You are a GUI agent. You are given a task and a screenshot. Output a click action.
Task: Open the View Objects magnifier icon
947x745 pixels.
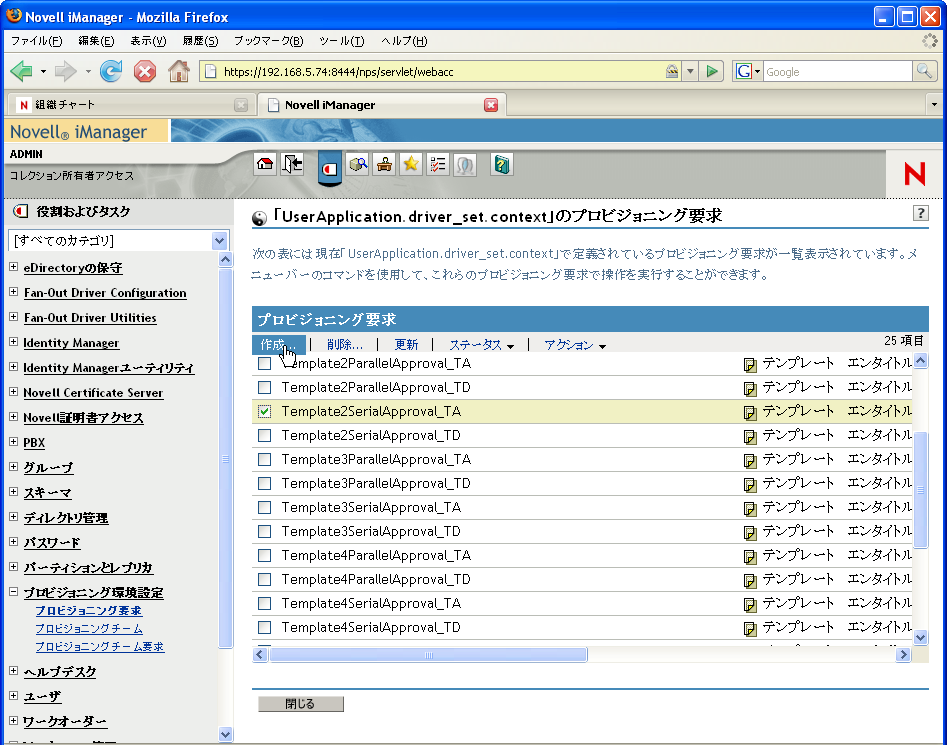coord(358,164)
